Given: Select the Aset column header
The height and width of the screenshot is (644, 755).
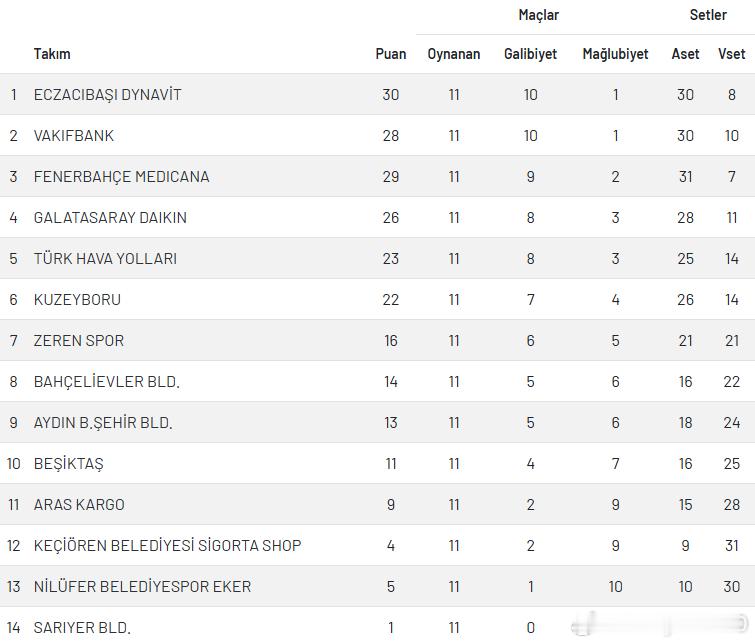Looking at the screenshot, I should pos(685,54).
